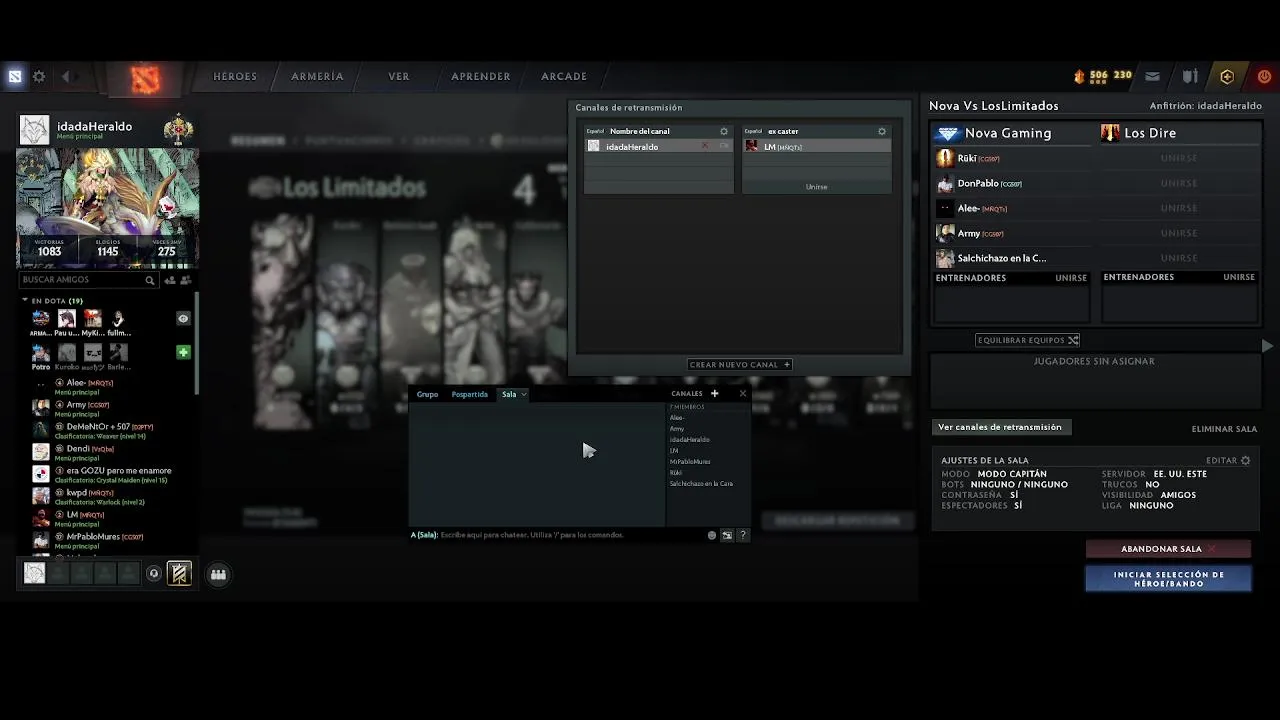Click the party slot wolf avatar
1280x720 pixels.
coord(34,573)
